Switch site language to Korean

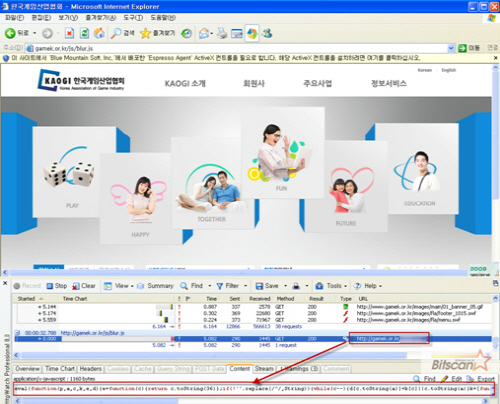pyautogui.click(x=424, y=70)
